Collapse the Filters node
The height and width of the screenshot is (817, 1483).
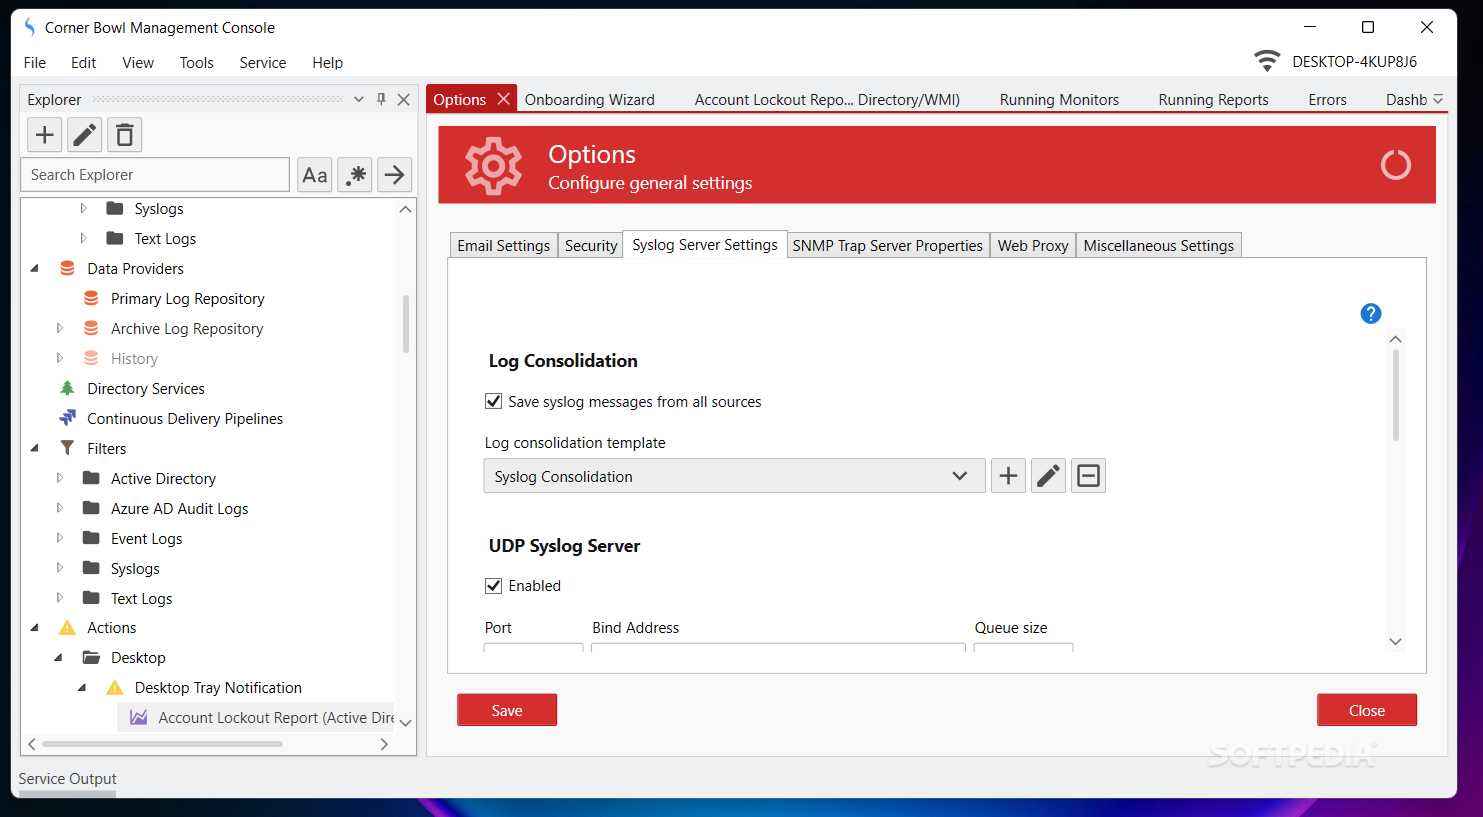[x=35, y=448]
